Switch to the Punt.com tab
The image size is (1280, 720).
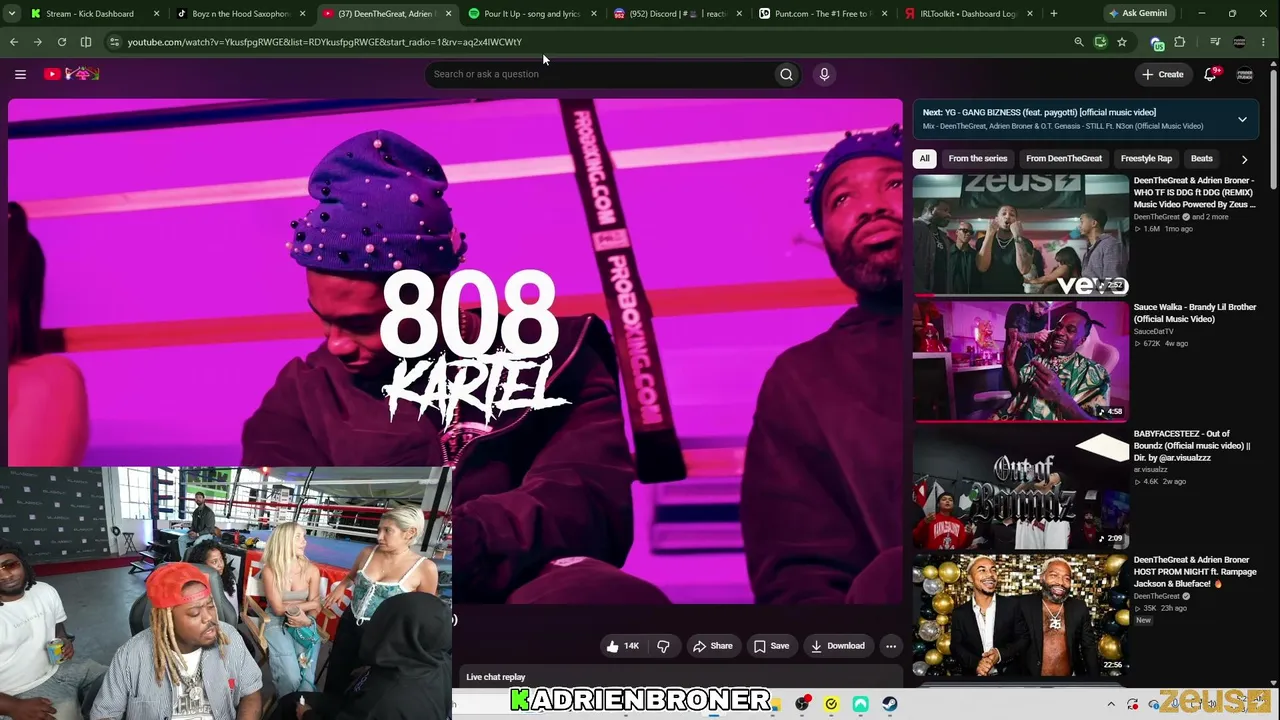(823, 14)
